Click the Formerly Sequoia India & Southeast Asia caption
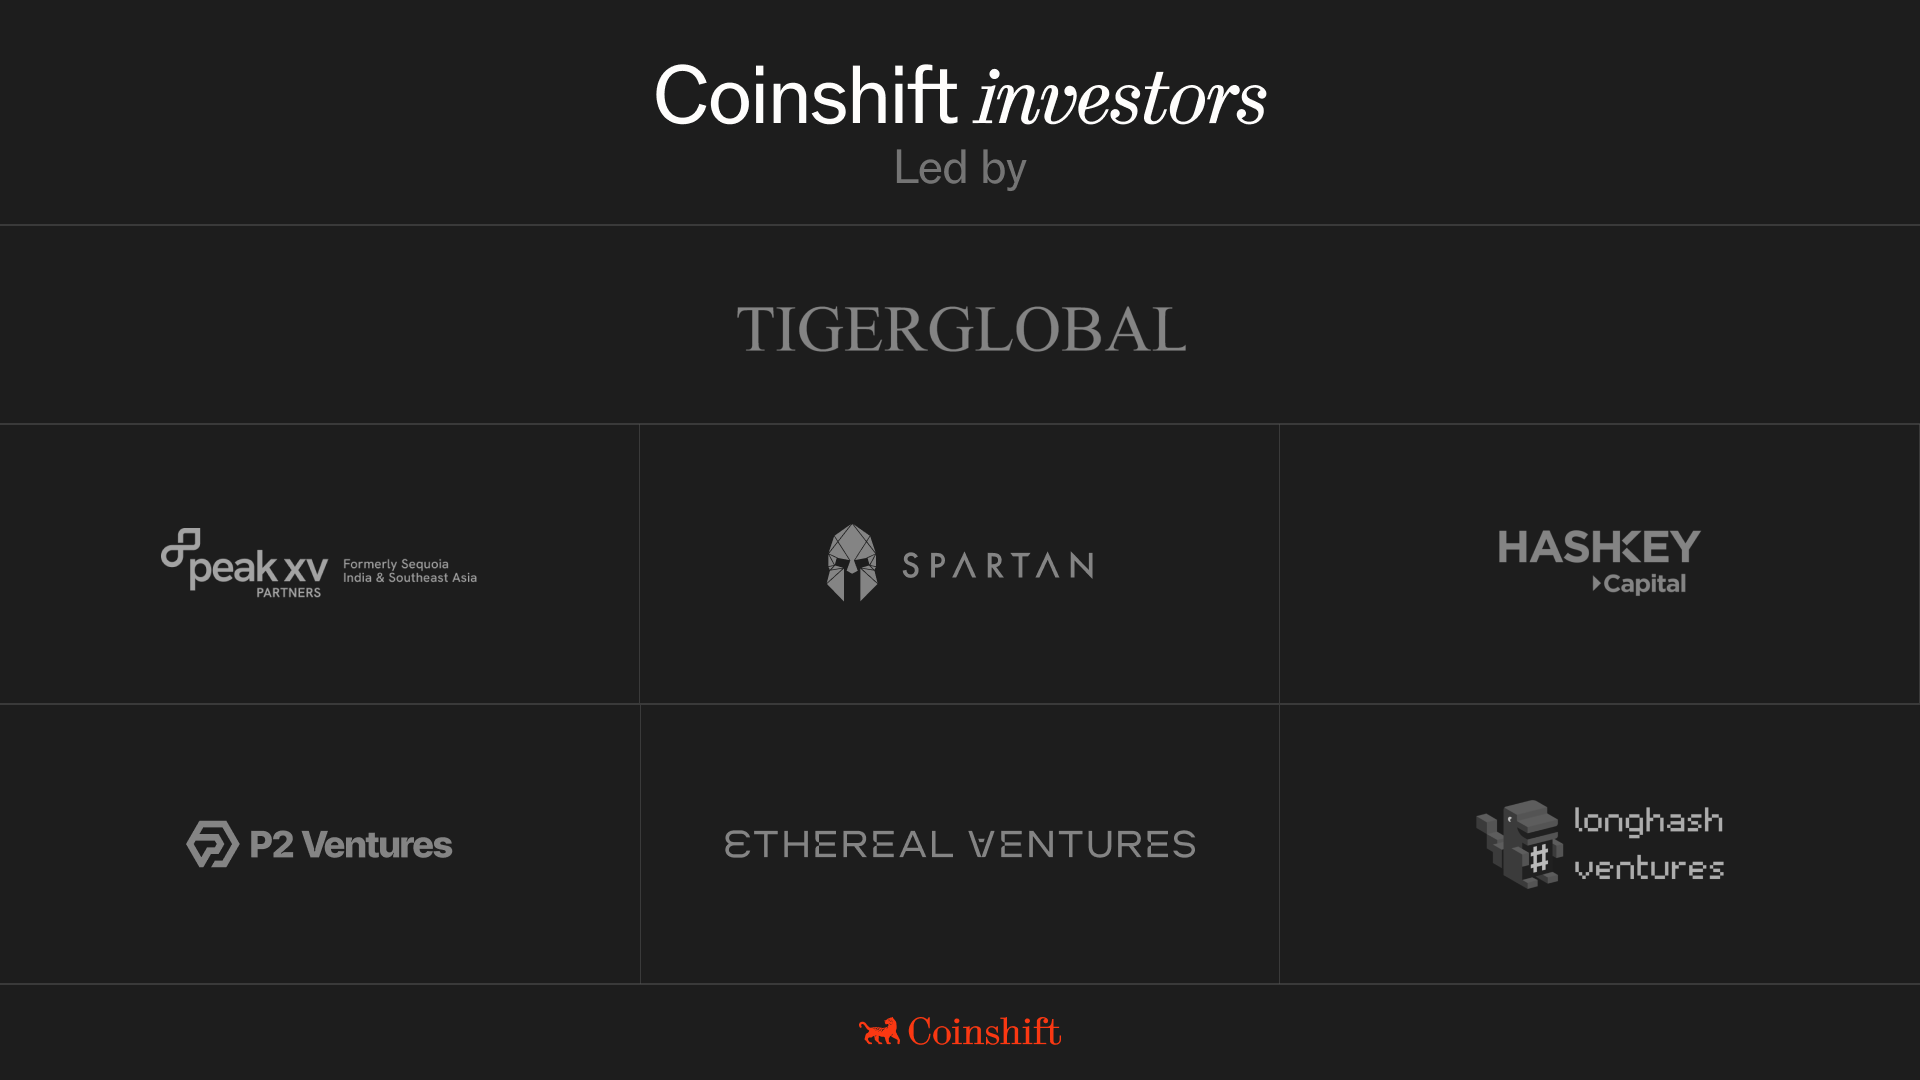 [410, 571]
